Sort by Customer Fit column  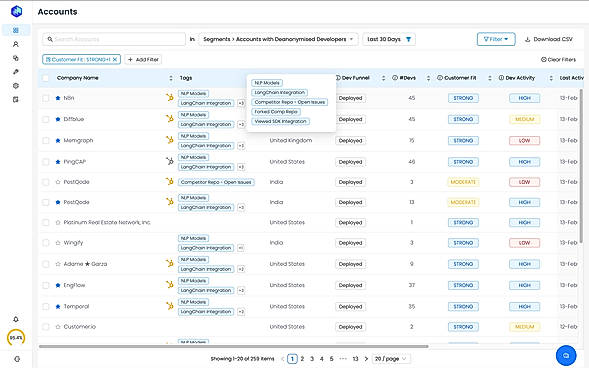click(x=489, y=78)
